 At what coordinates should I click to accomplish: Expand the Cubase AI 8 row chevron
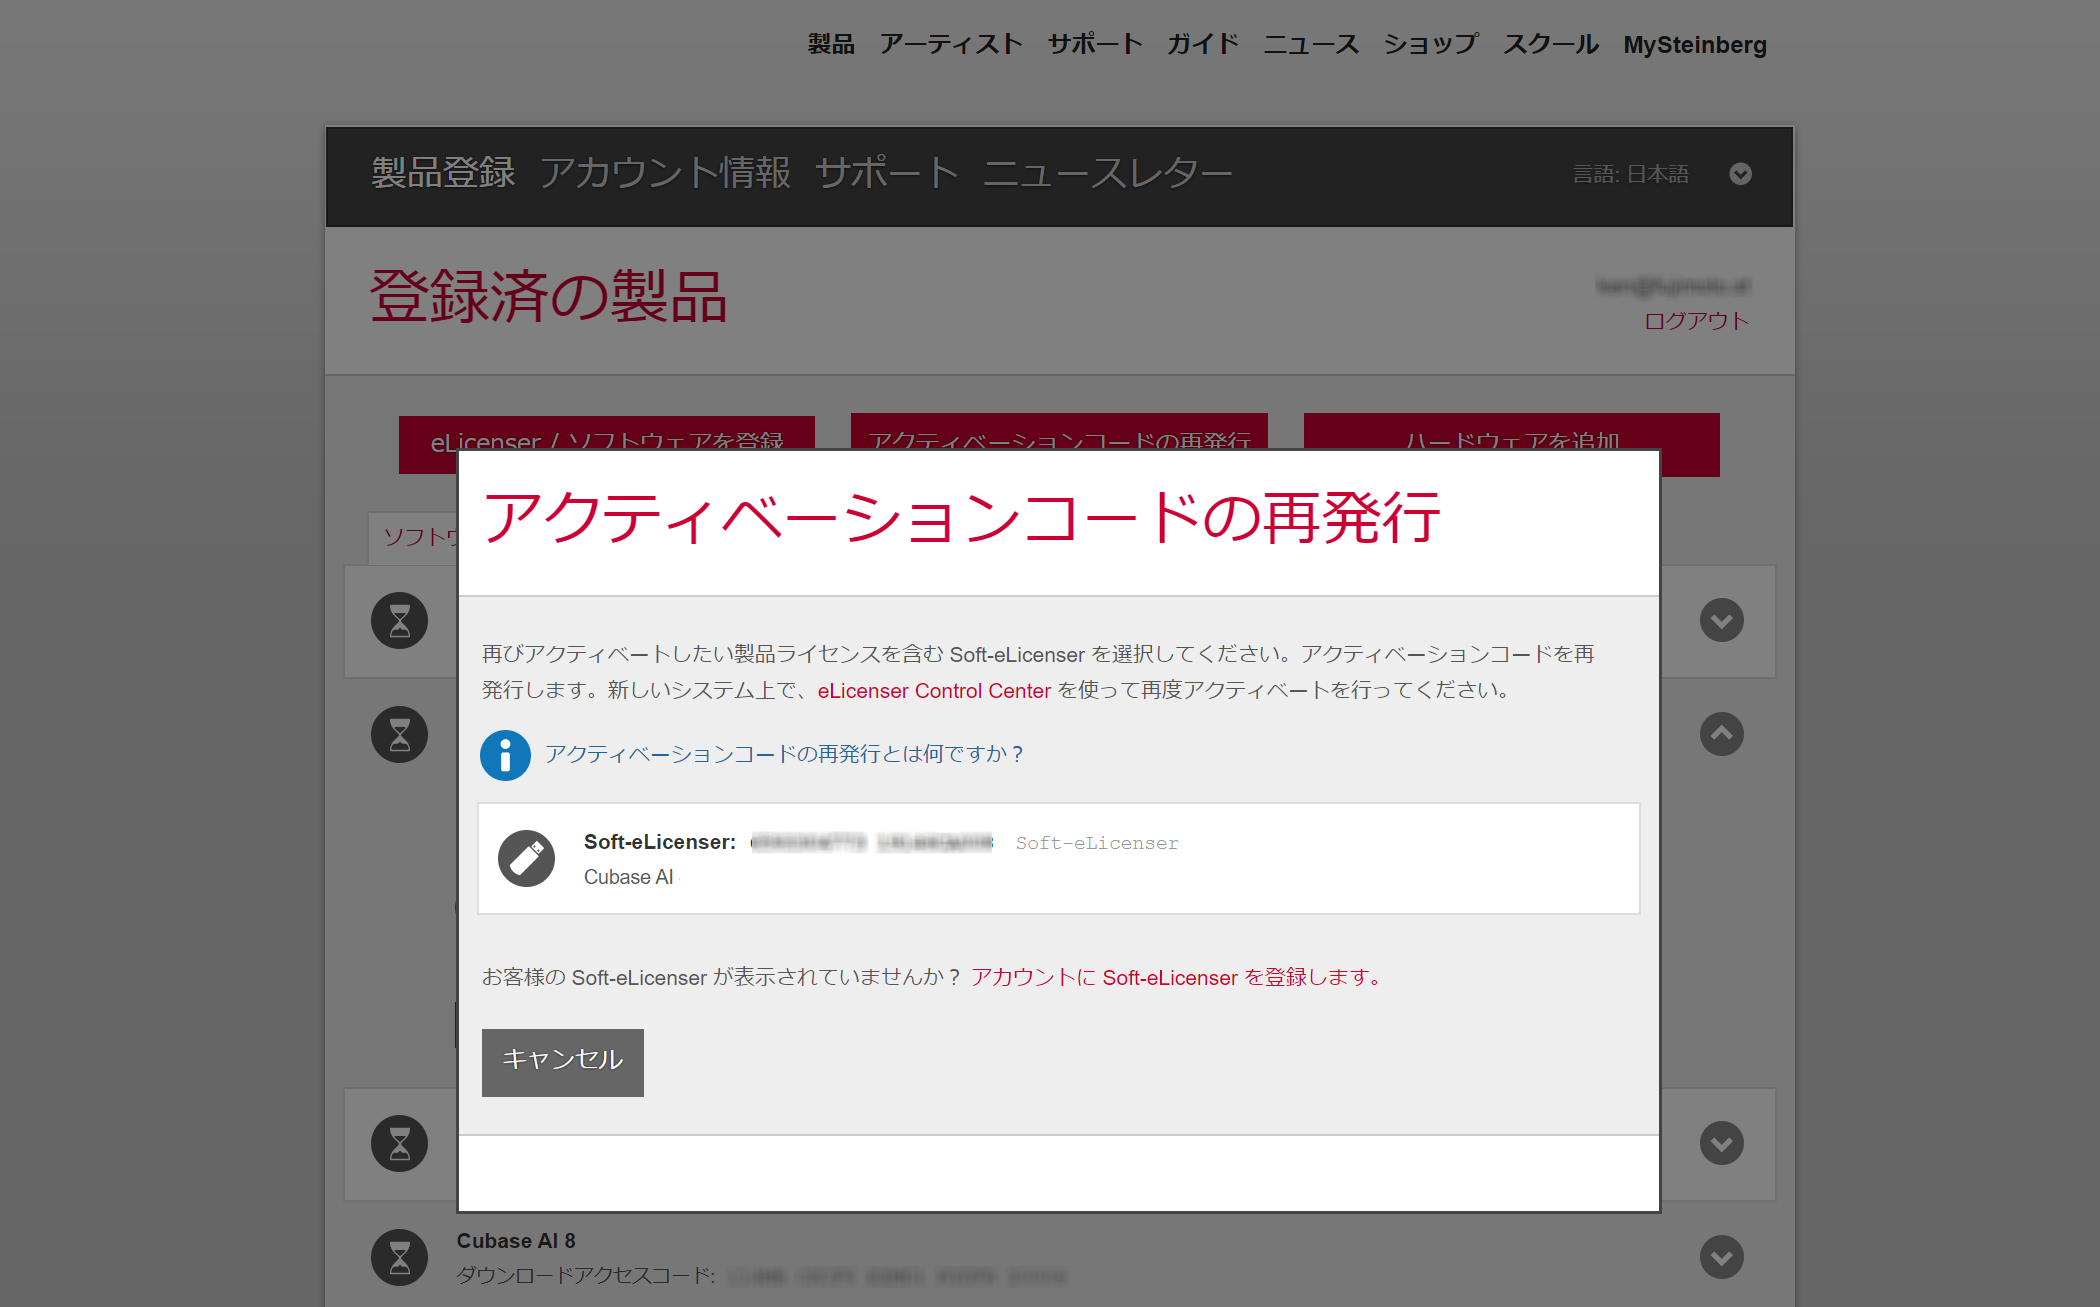(1722, 1257)
